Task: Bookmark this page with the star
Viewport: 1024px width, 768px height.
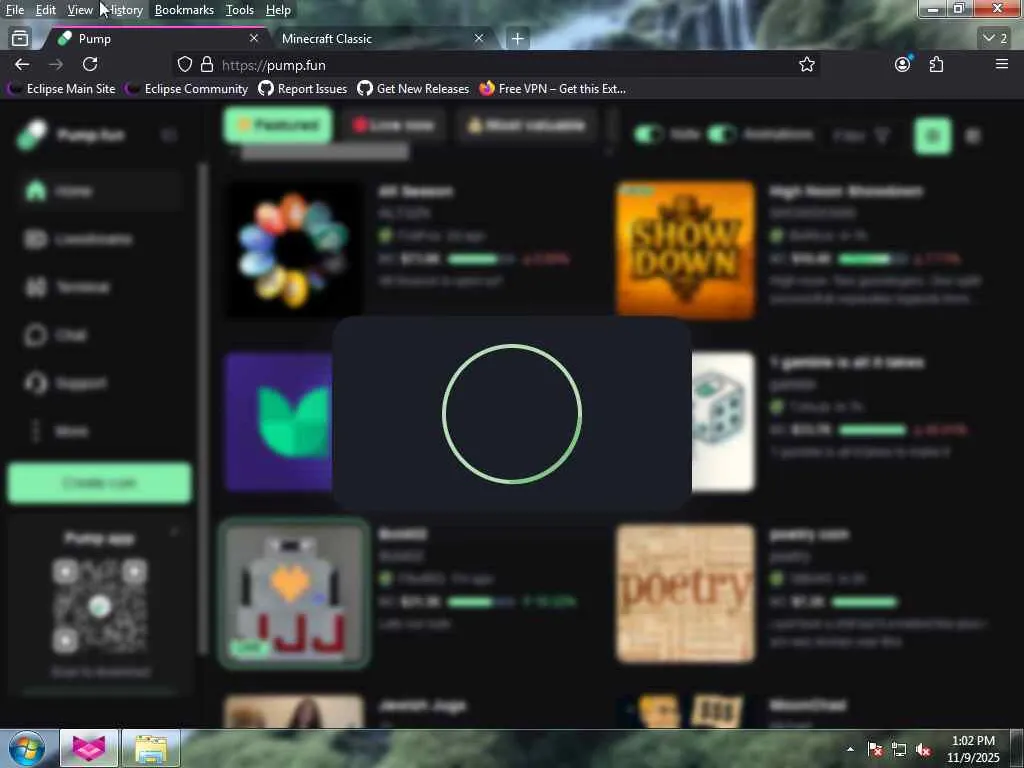Action: 807,64
